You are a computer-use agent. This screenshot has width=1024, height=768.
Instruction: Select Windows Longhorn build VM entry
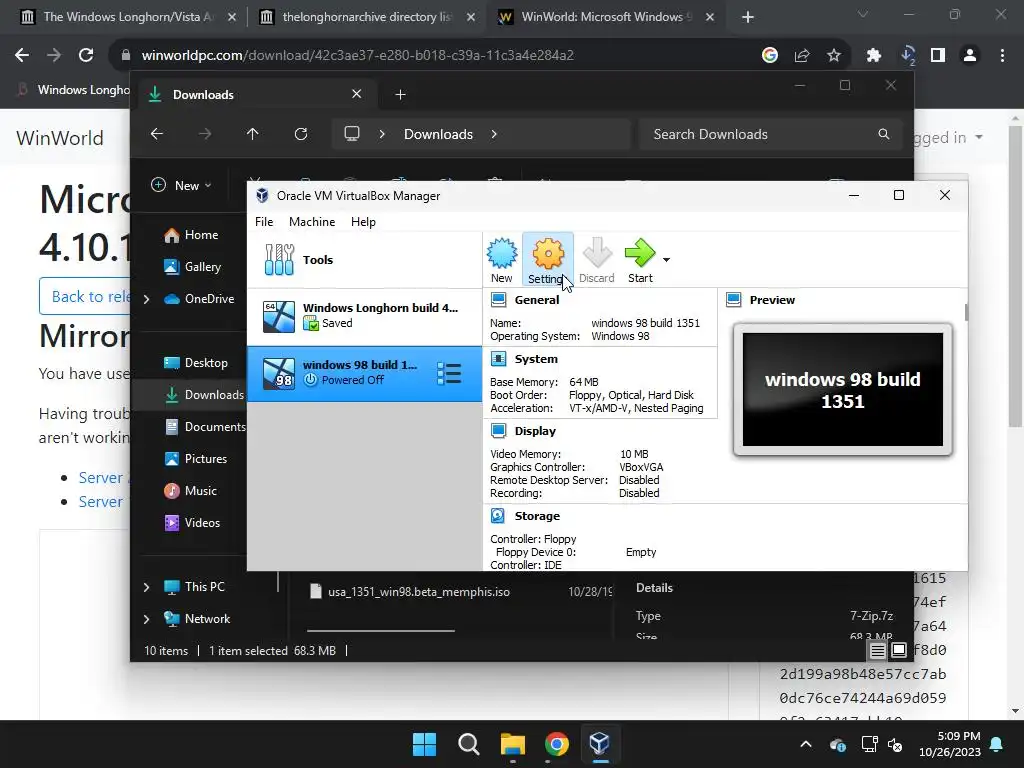click(x=364, y=317)
